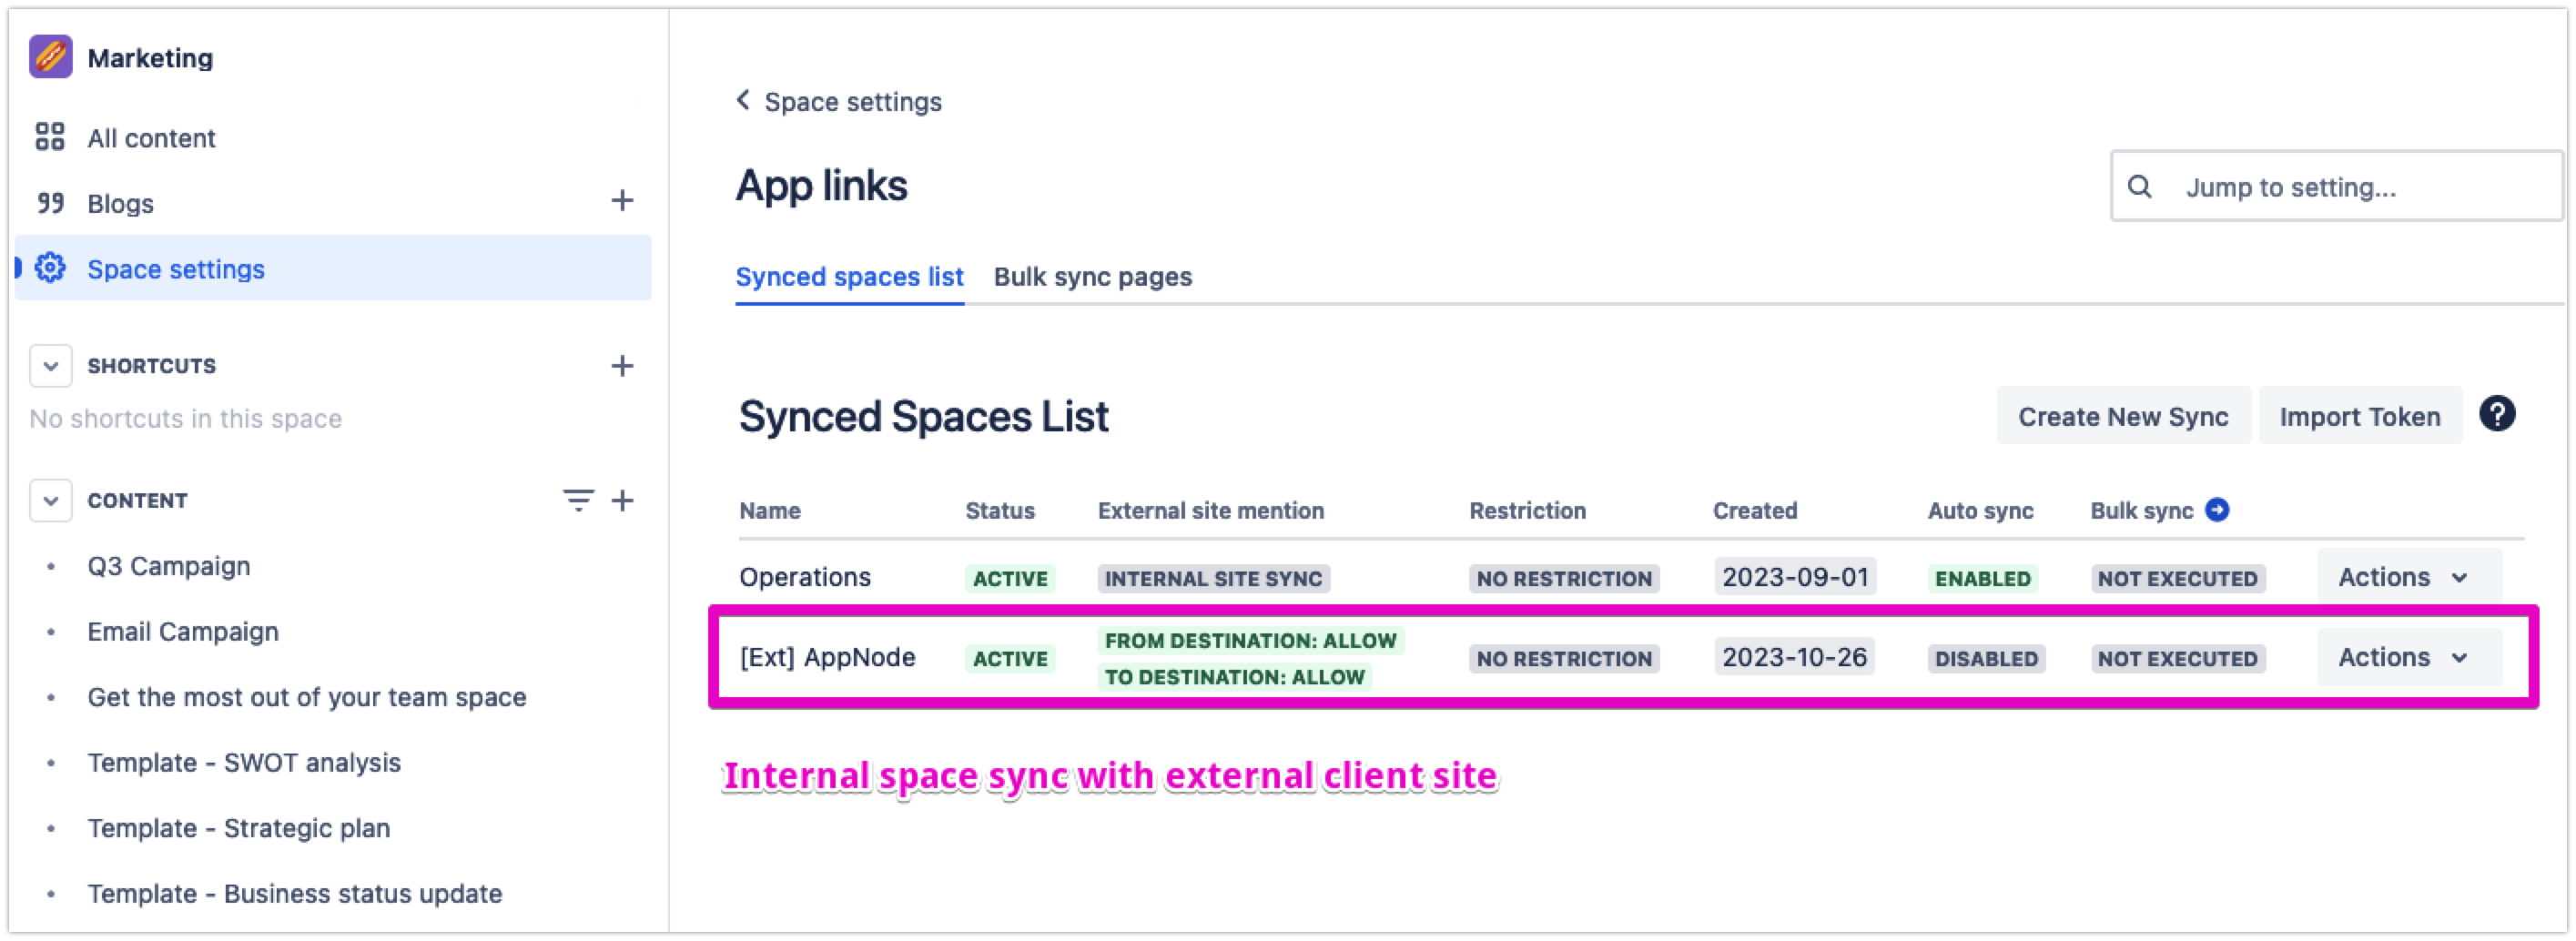Click the Import Token button

pos(2360,416)
